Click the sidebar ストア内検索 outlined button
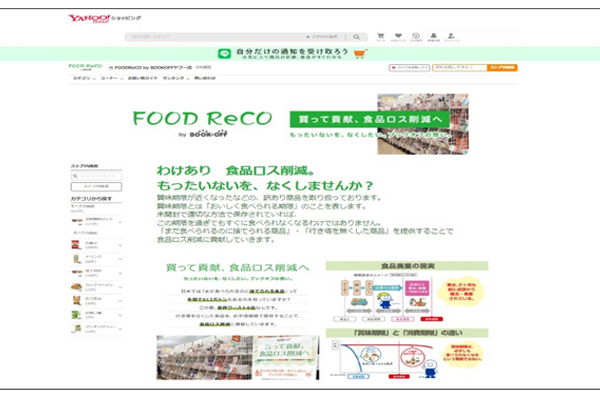The image size is (600, 400). pos(96,186)
